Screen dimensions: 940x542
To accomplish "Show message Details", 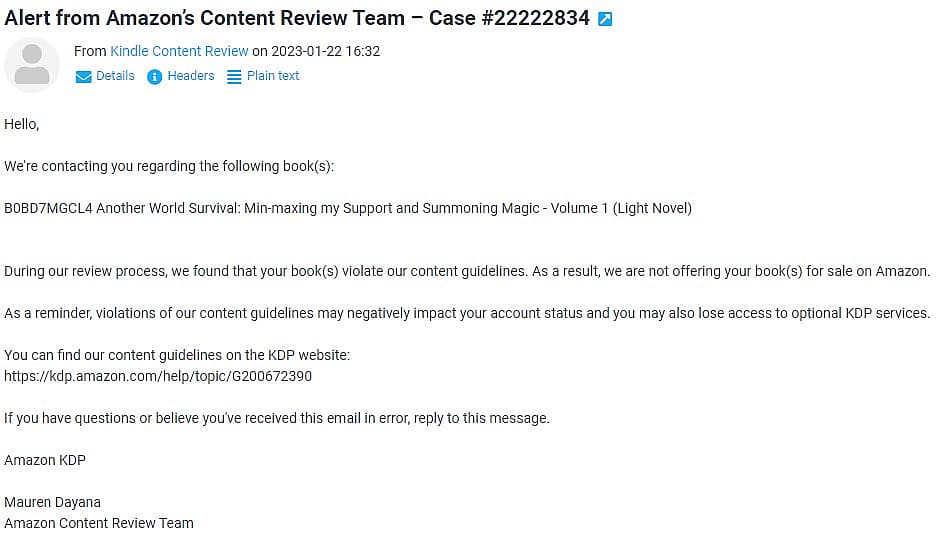I will coord(115,76).
